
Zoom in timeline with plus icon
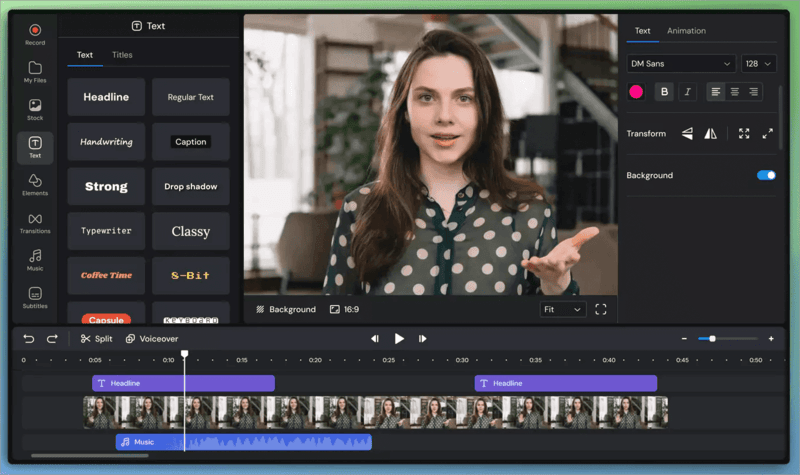pyautogui.click(x=771, y=339)
